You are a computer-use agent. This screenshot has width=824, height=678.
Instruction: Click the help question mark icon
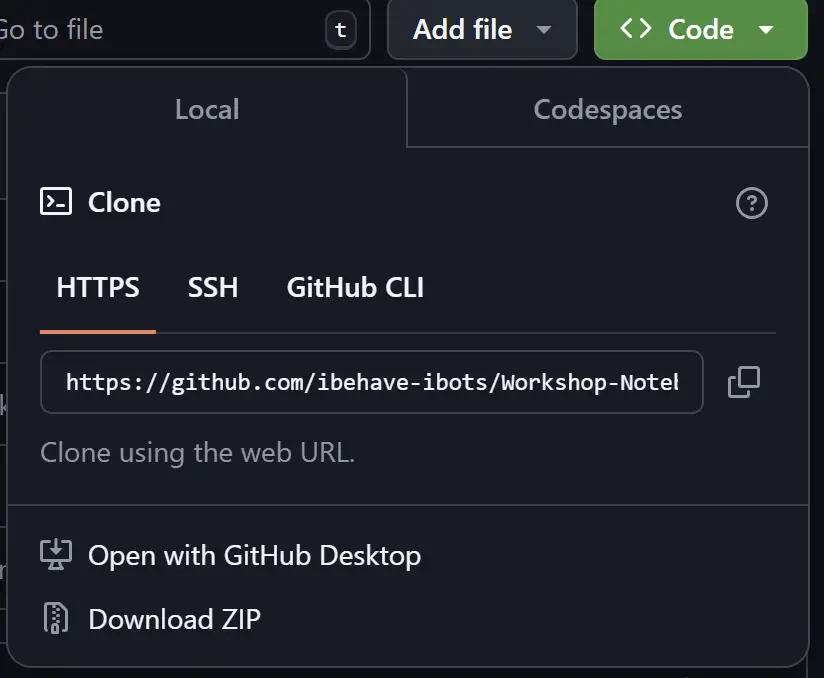[751, 203]
